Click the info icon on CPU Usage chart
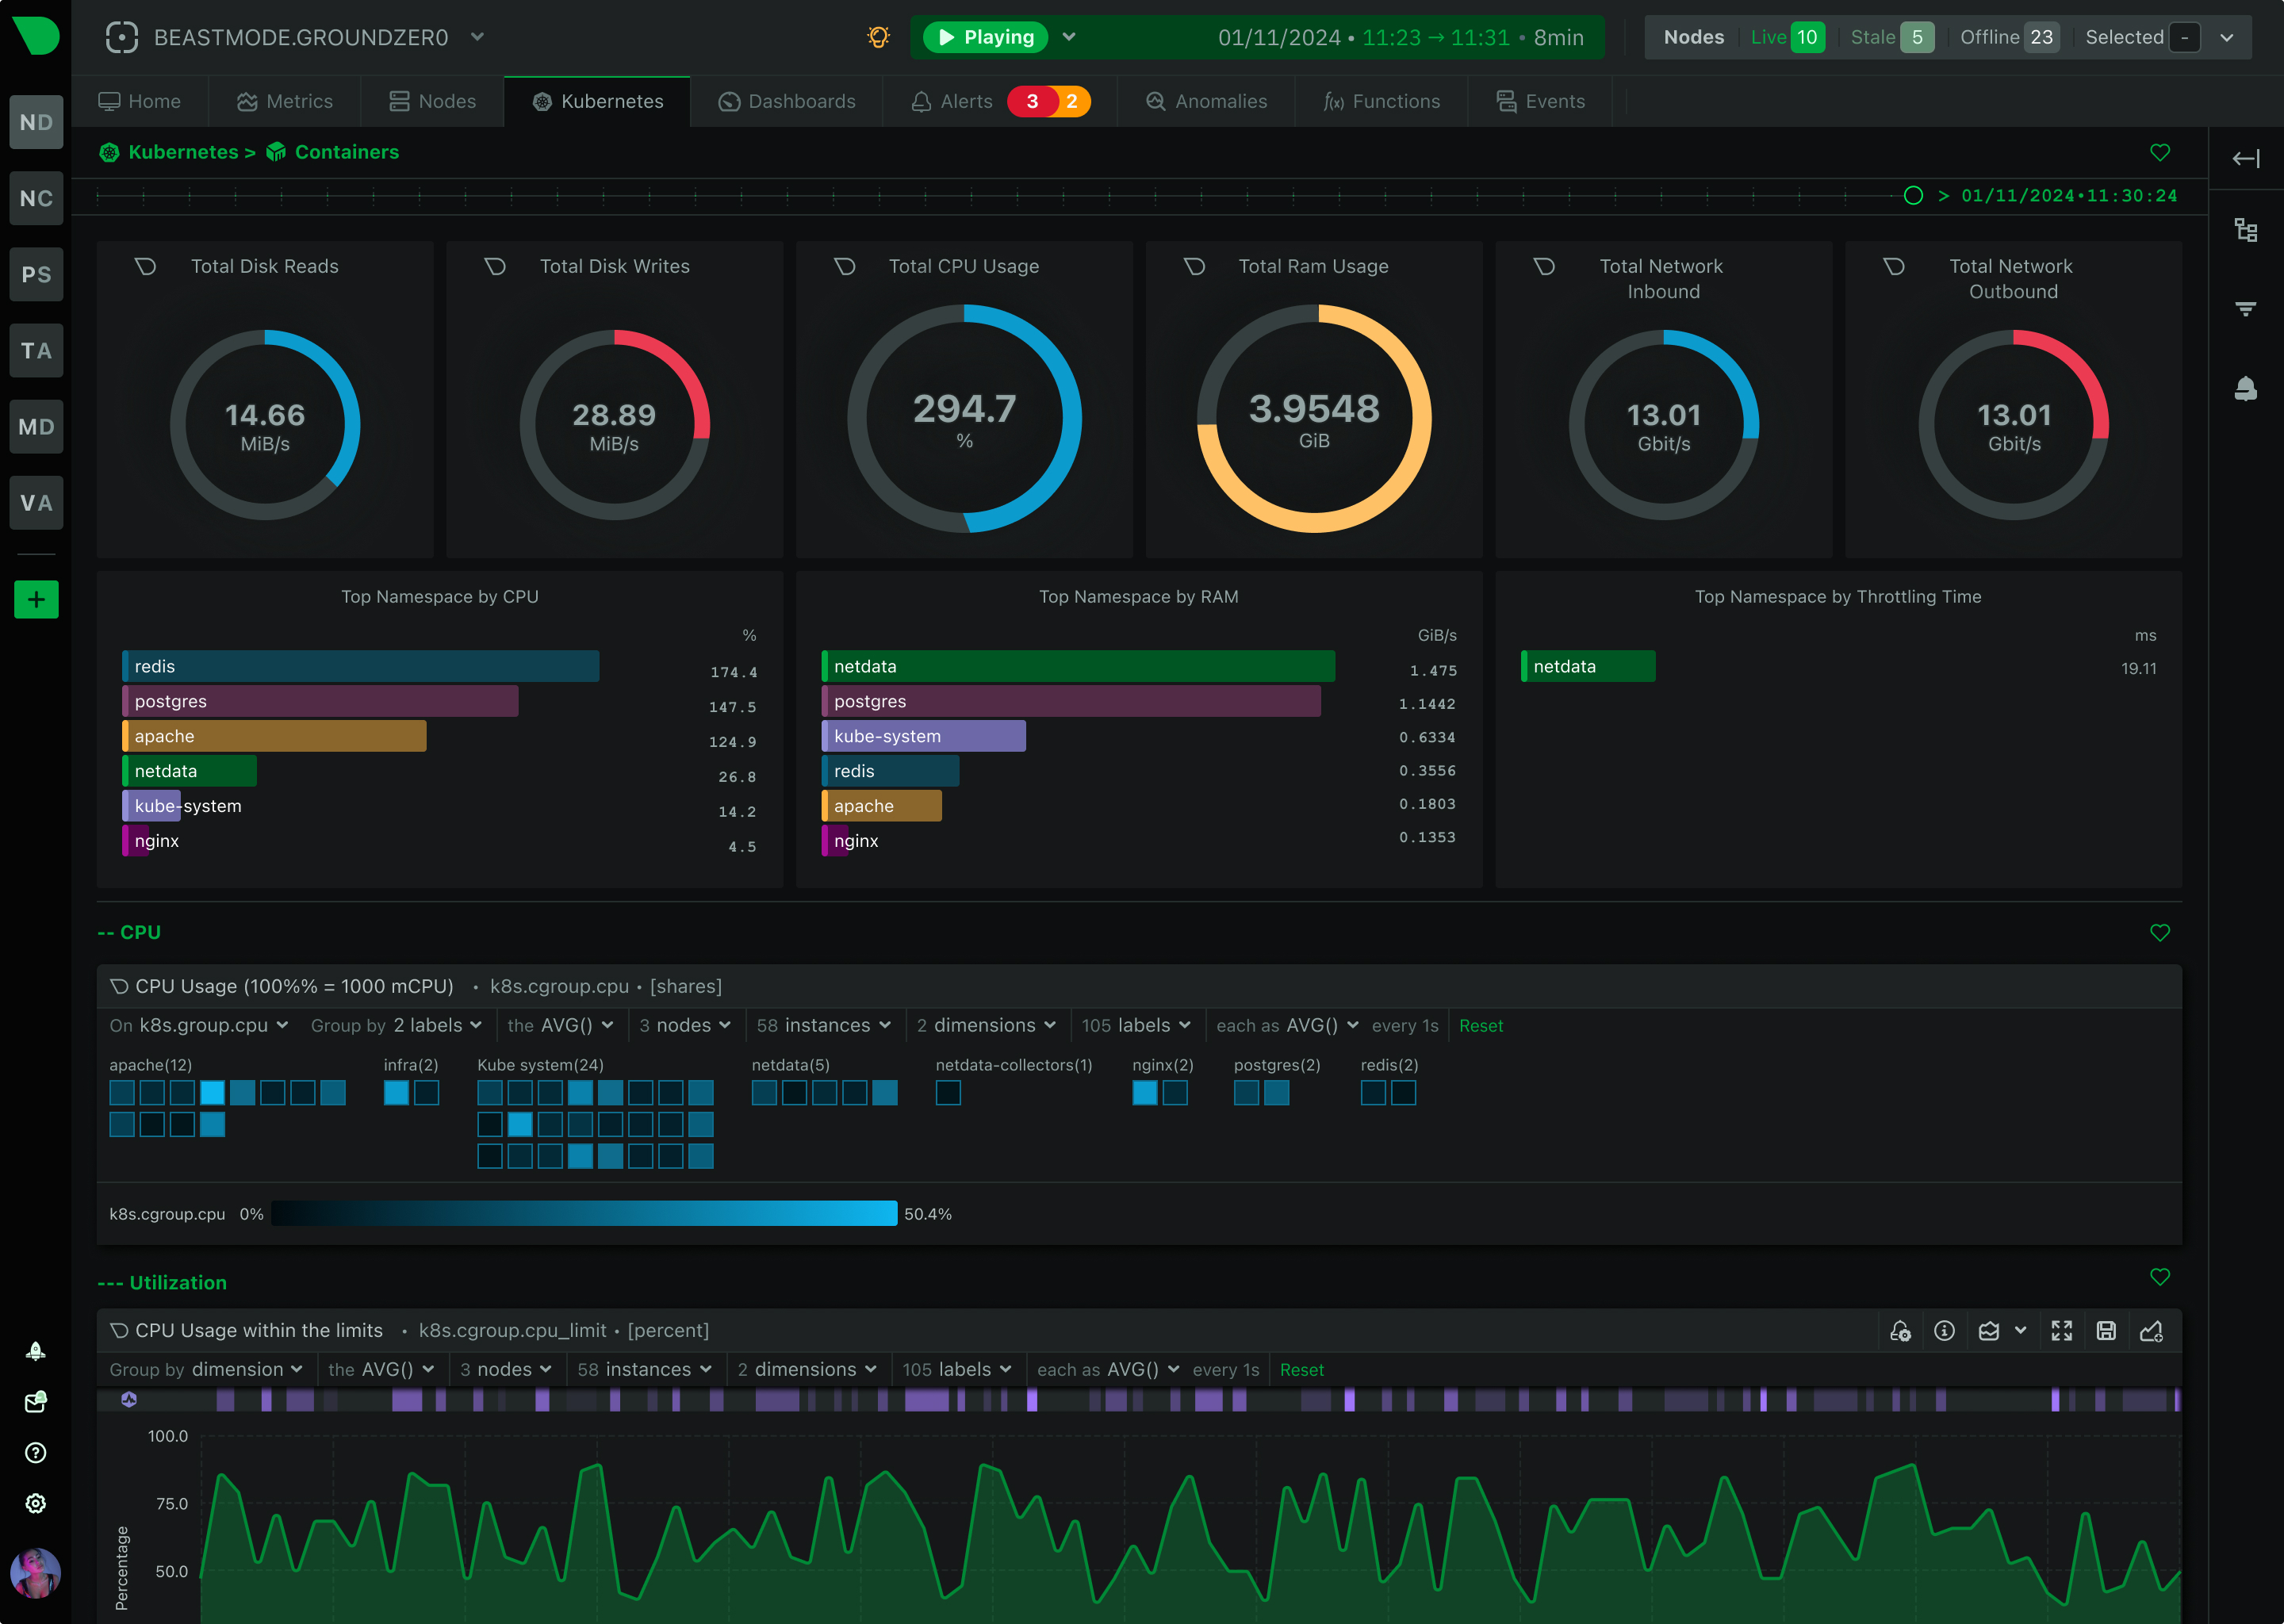The height and width of the screenshot is (1624, 2284). coord(1945,1331)
